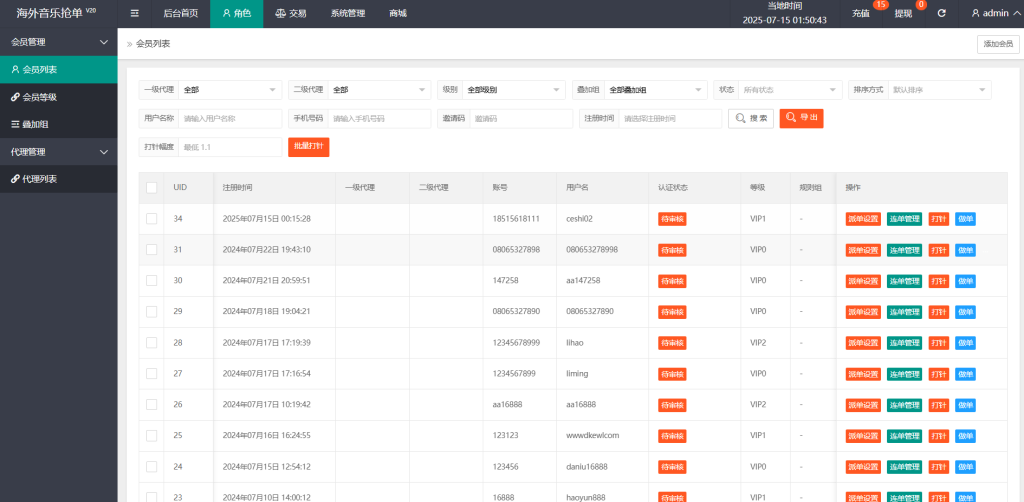
Task: Open the 代理列表 sidebar item
Action: [x=59, y=179]
